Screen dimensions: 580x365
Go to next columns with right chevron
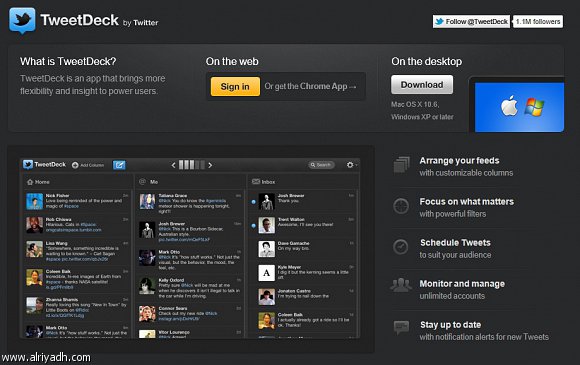coord(210,165)
